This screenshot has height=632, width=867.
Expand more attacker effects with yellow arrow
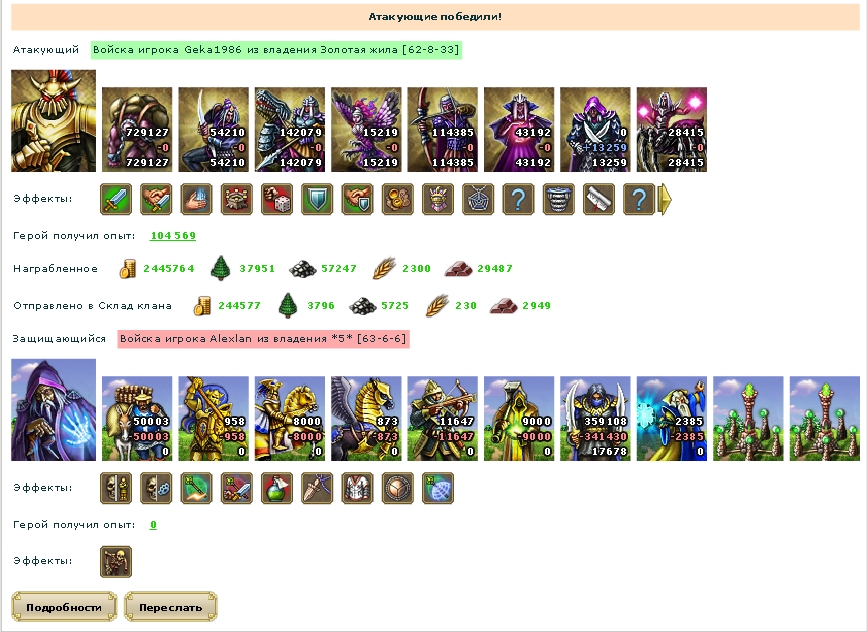coord(665,199)
